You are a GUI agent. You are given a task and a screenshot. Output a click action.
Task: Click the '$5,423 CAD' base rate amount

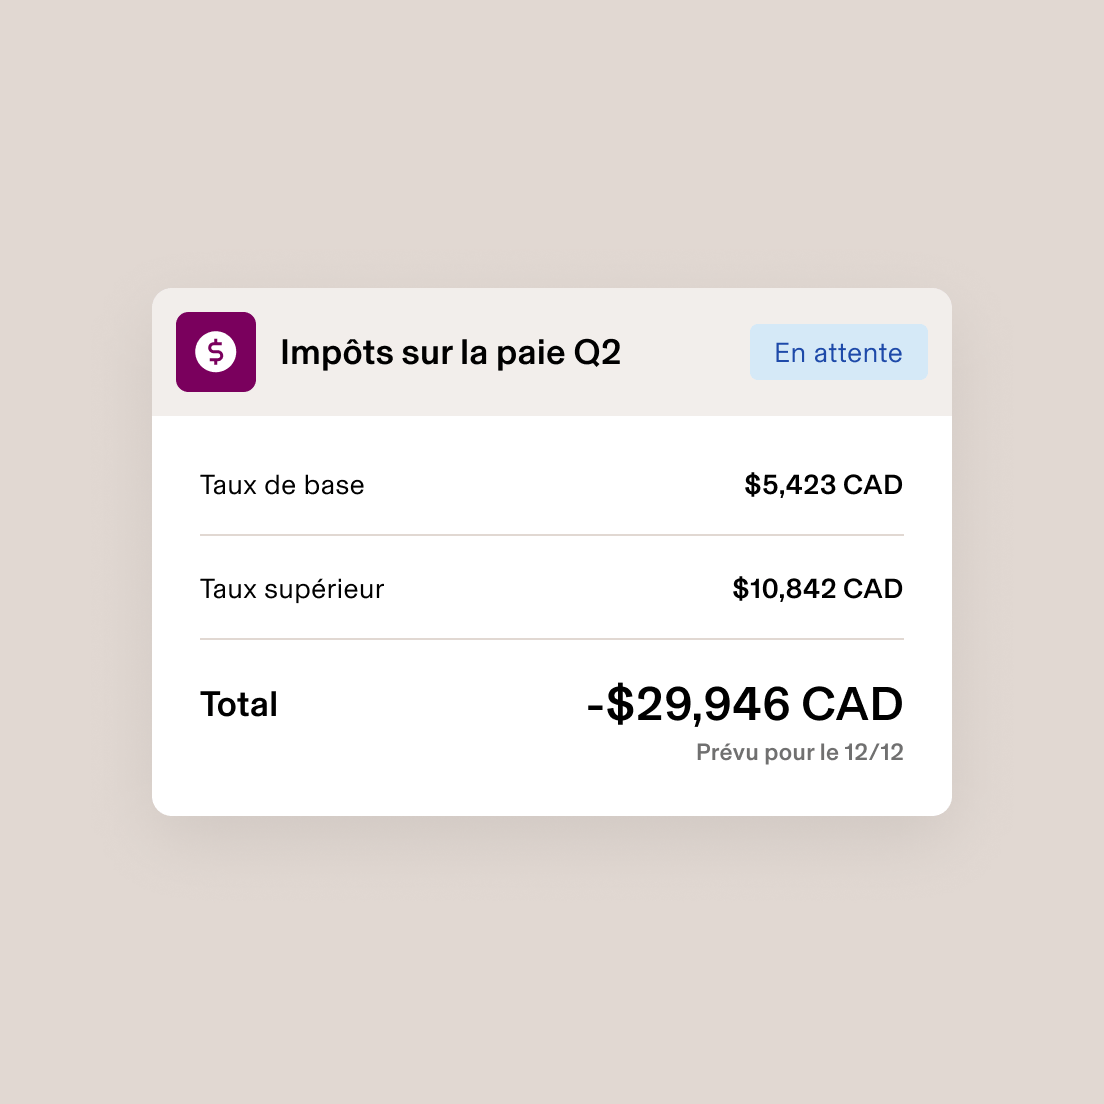click(x=824, y=485)
